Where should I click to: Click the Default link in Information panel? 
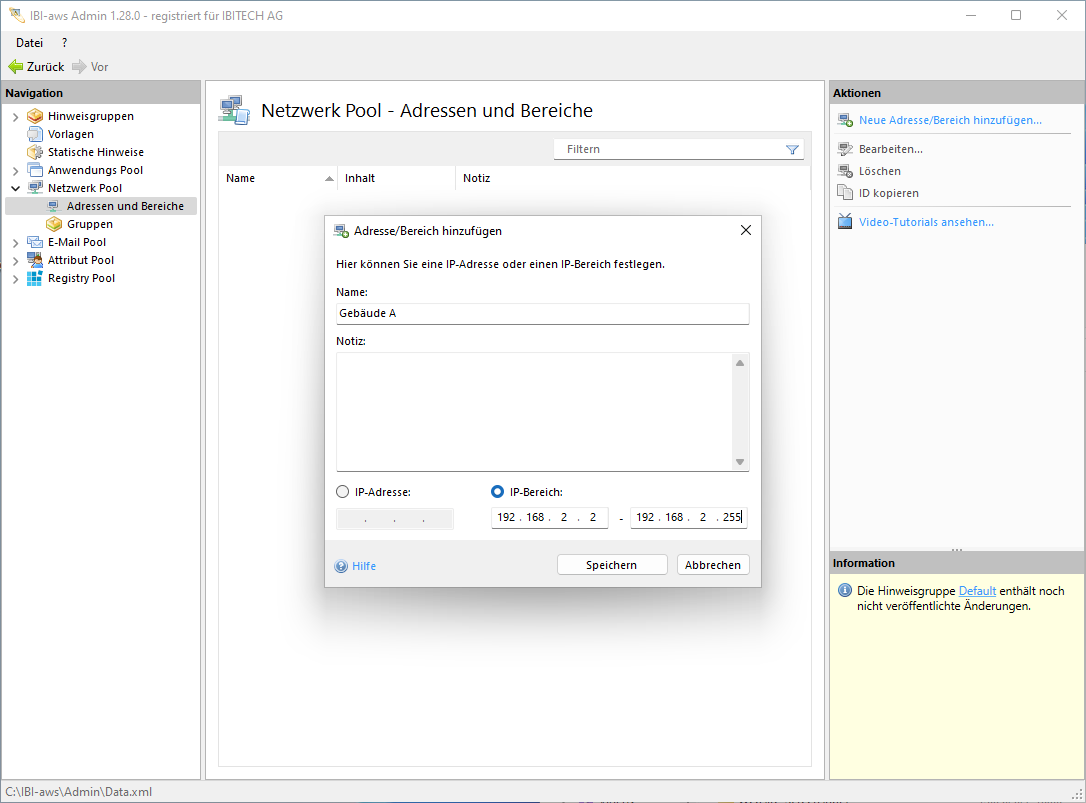tap(977, 591)
